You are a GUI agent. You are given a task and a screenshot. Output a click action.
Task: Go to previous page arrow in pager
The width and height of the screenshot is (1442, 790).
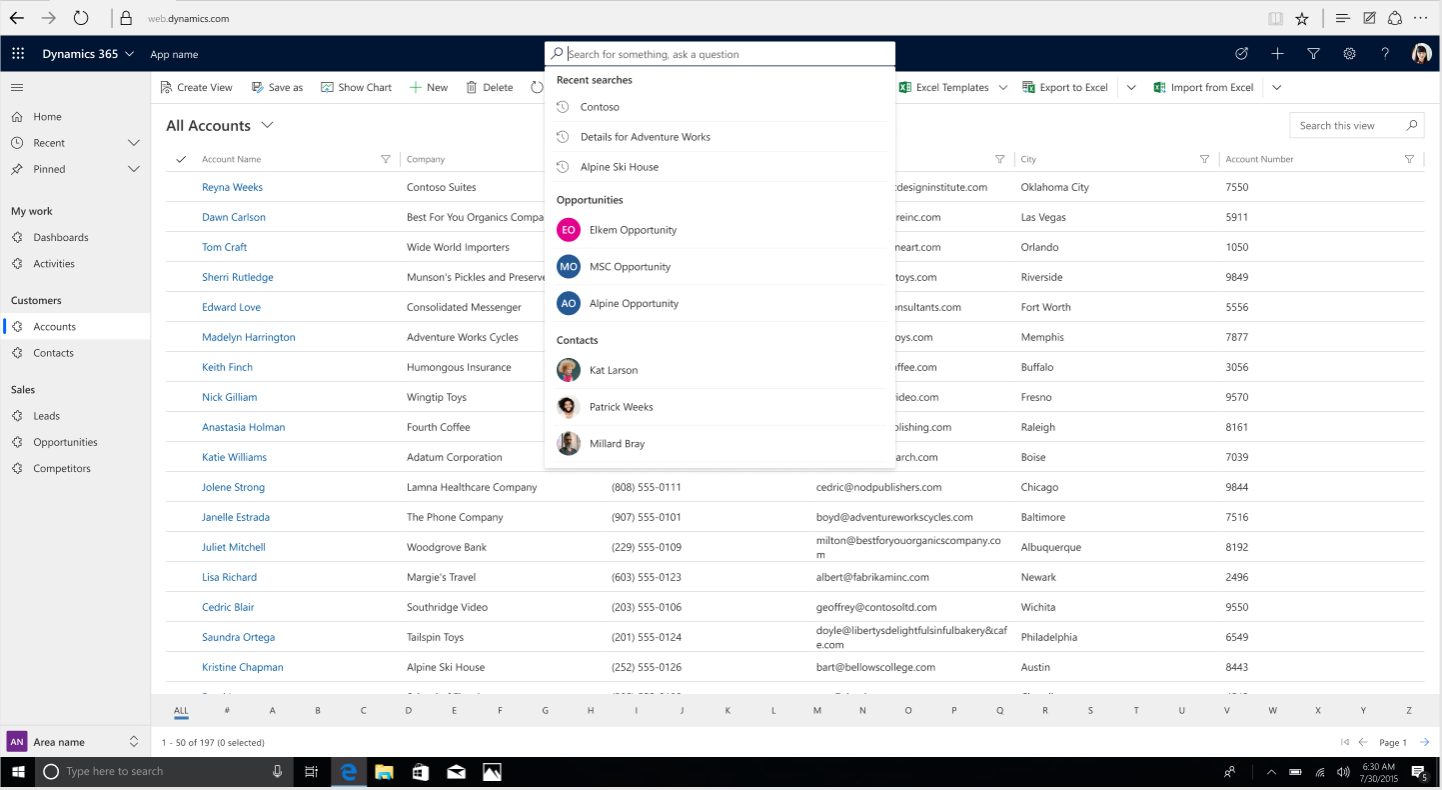coord(1363,742)
